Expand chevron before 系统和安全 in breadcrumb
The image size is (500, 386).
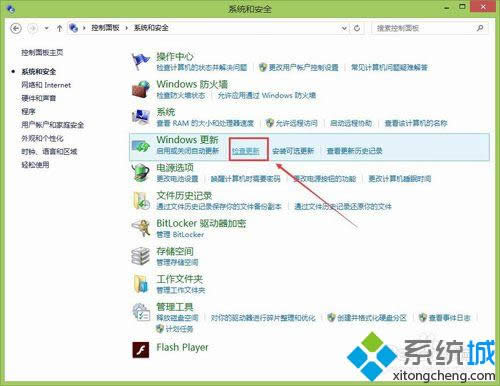pyautogui.click(x=127, y=28)
